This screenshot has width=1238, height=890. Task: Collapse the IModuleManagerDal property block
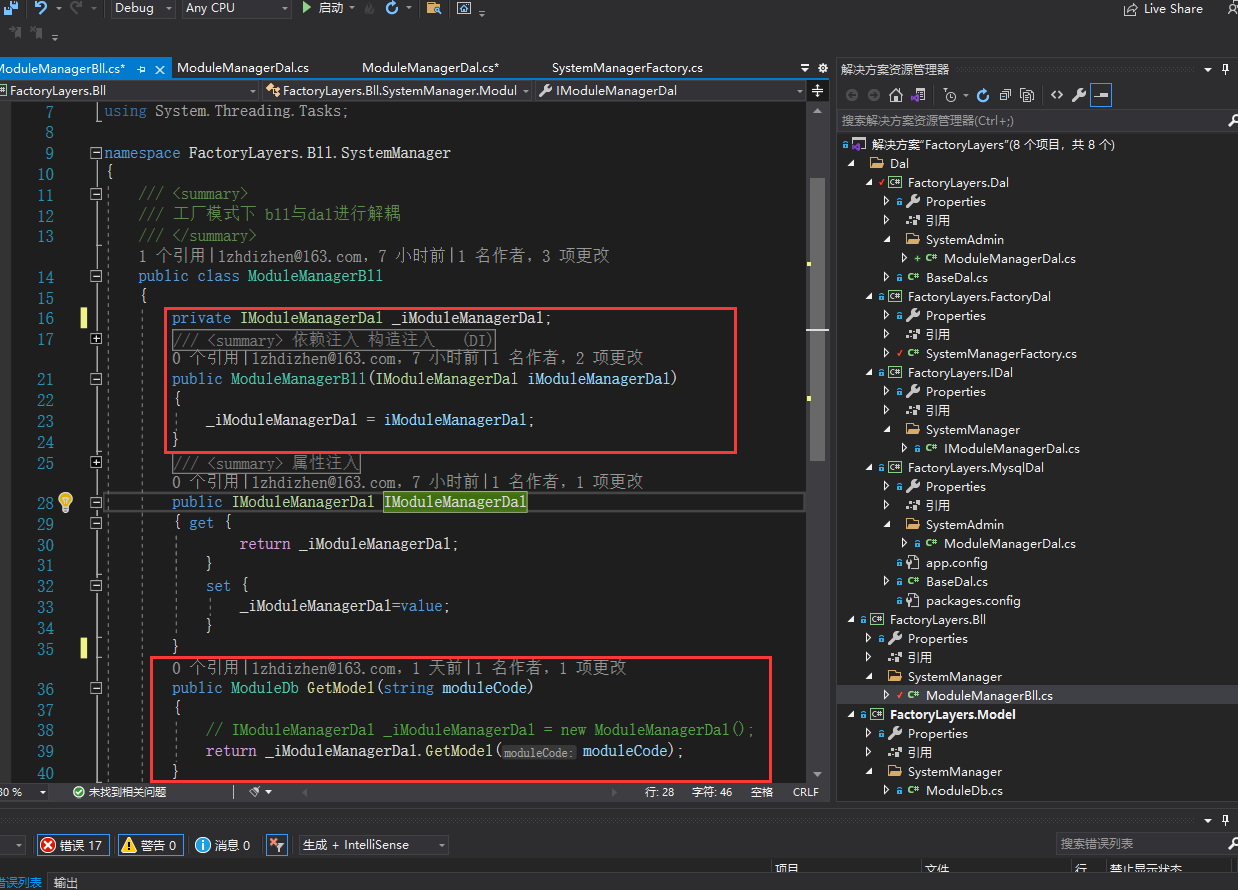pos(96,502)
